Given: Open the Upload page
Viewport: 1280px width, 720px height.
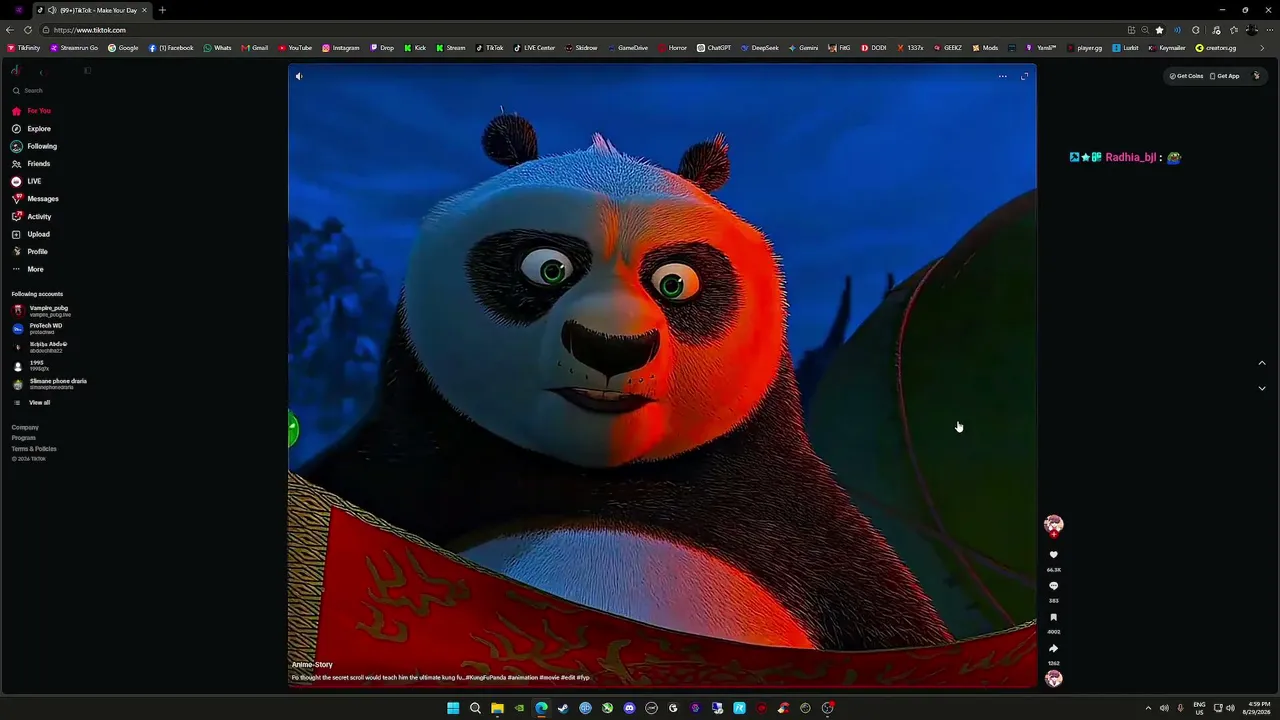Looking at the screenshot, I should (x=31, y=234).
